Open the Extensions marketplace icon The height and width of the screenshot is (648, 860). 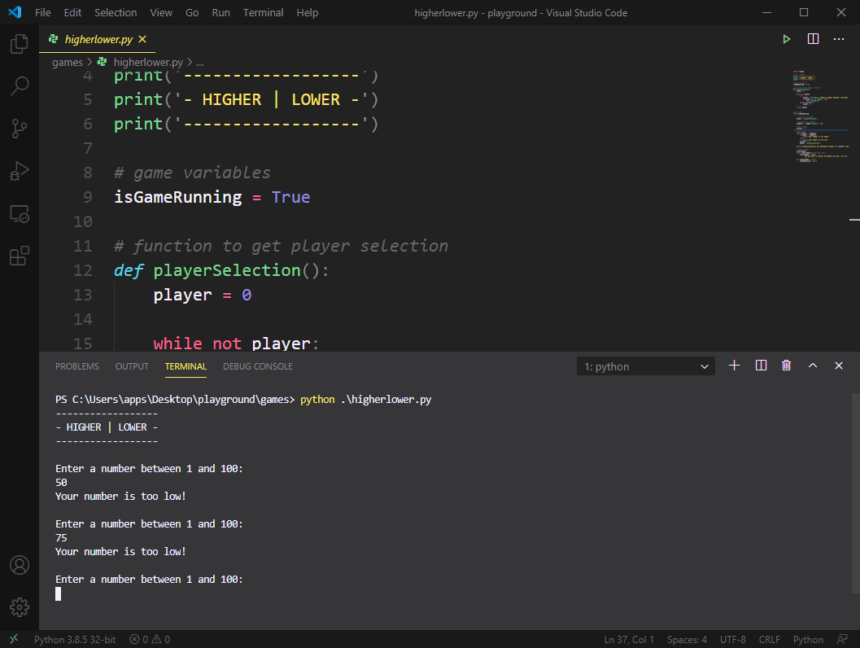tap(19, 256)
